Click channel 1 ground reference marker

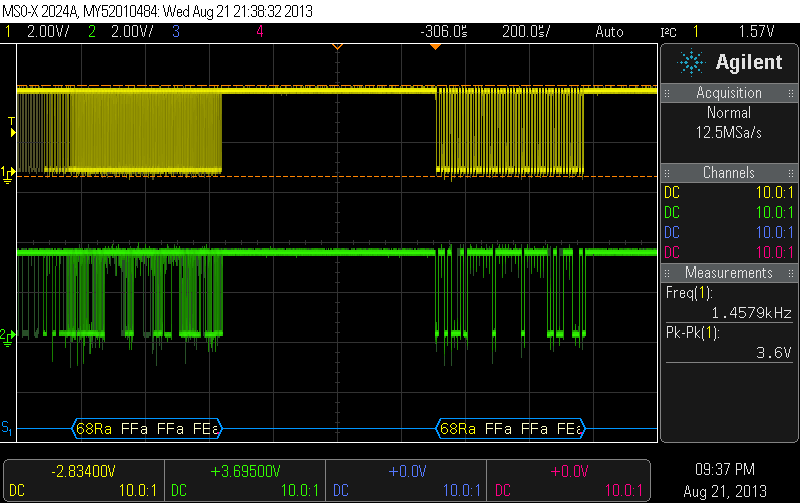point(8,175)
